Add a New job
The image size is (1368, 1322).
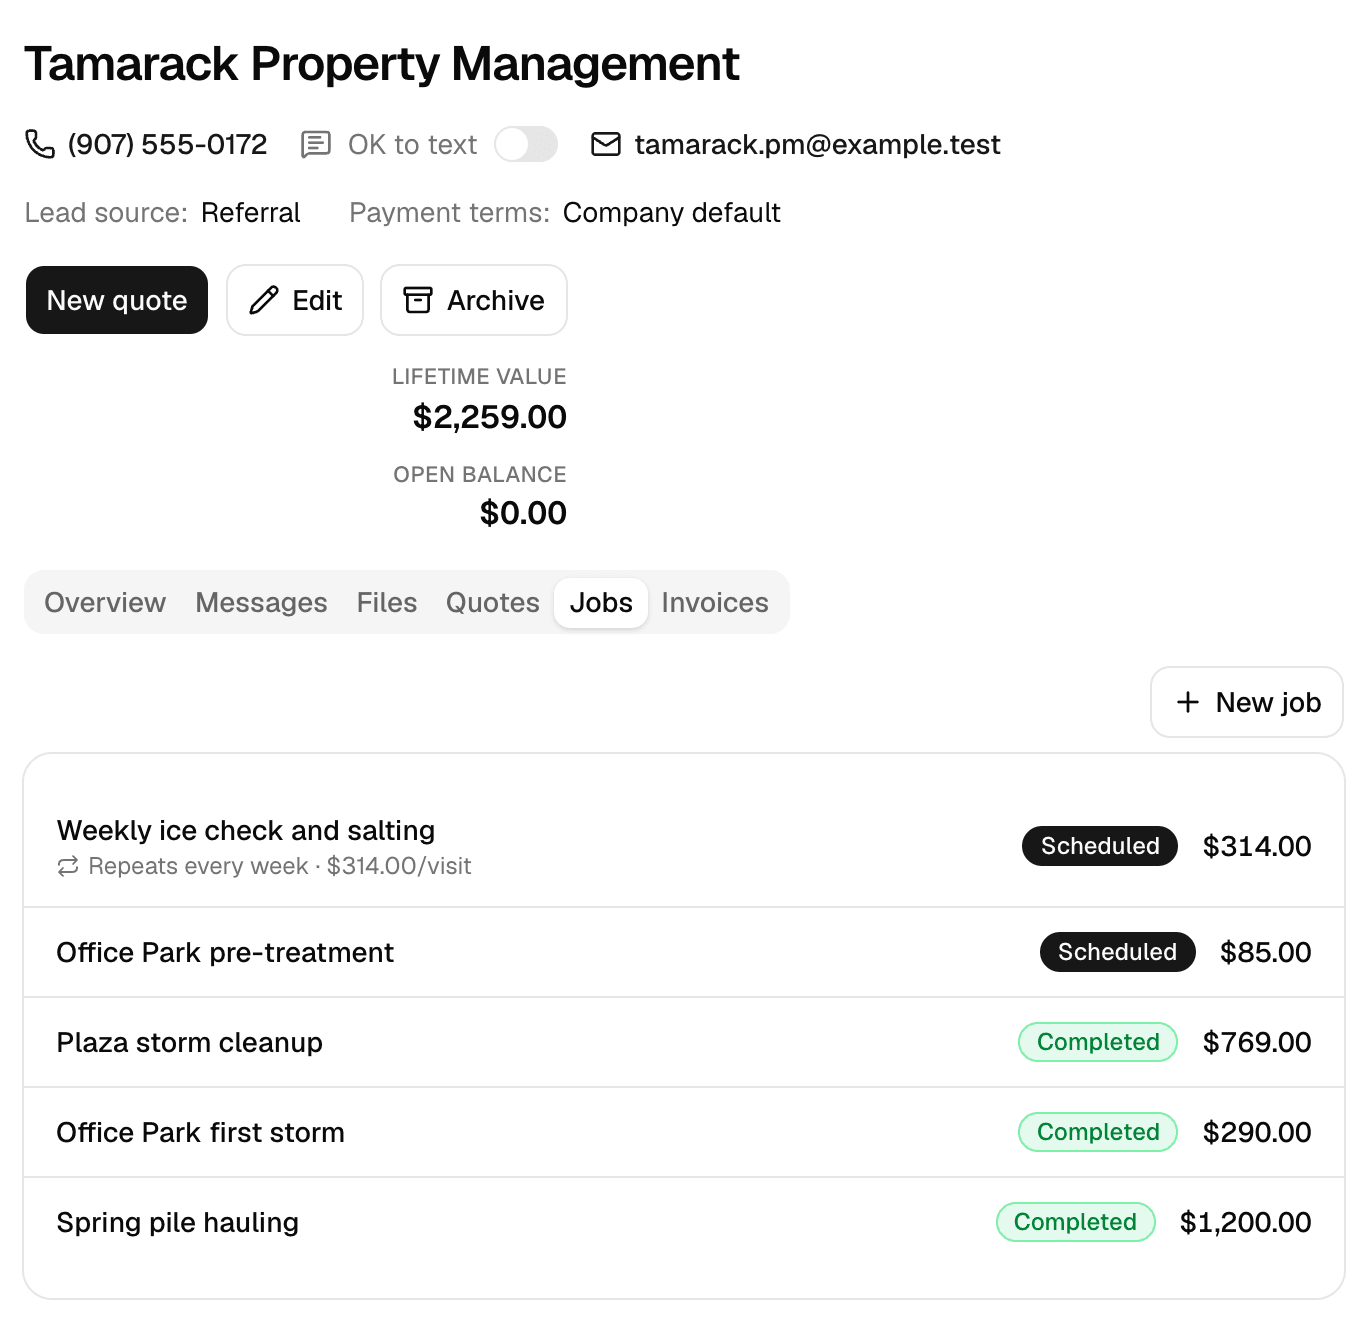[x=1247, y=702]
